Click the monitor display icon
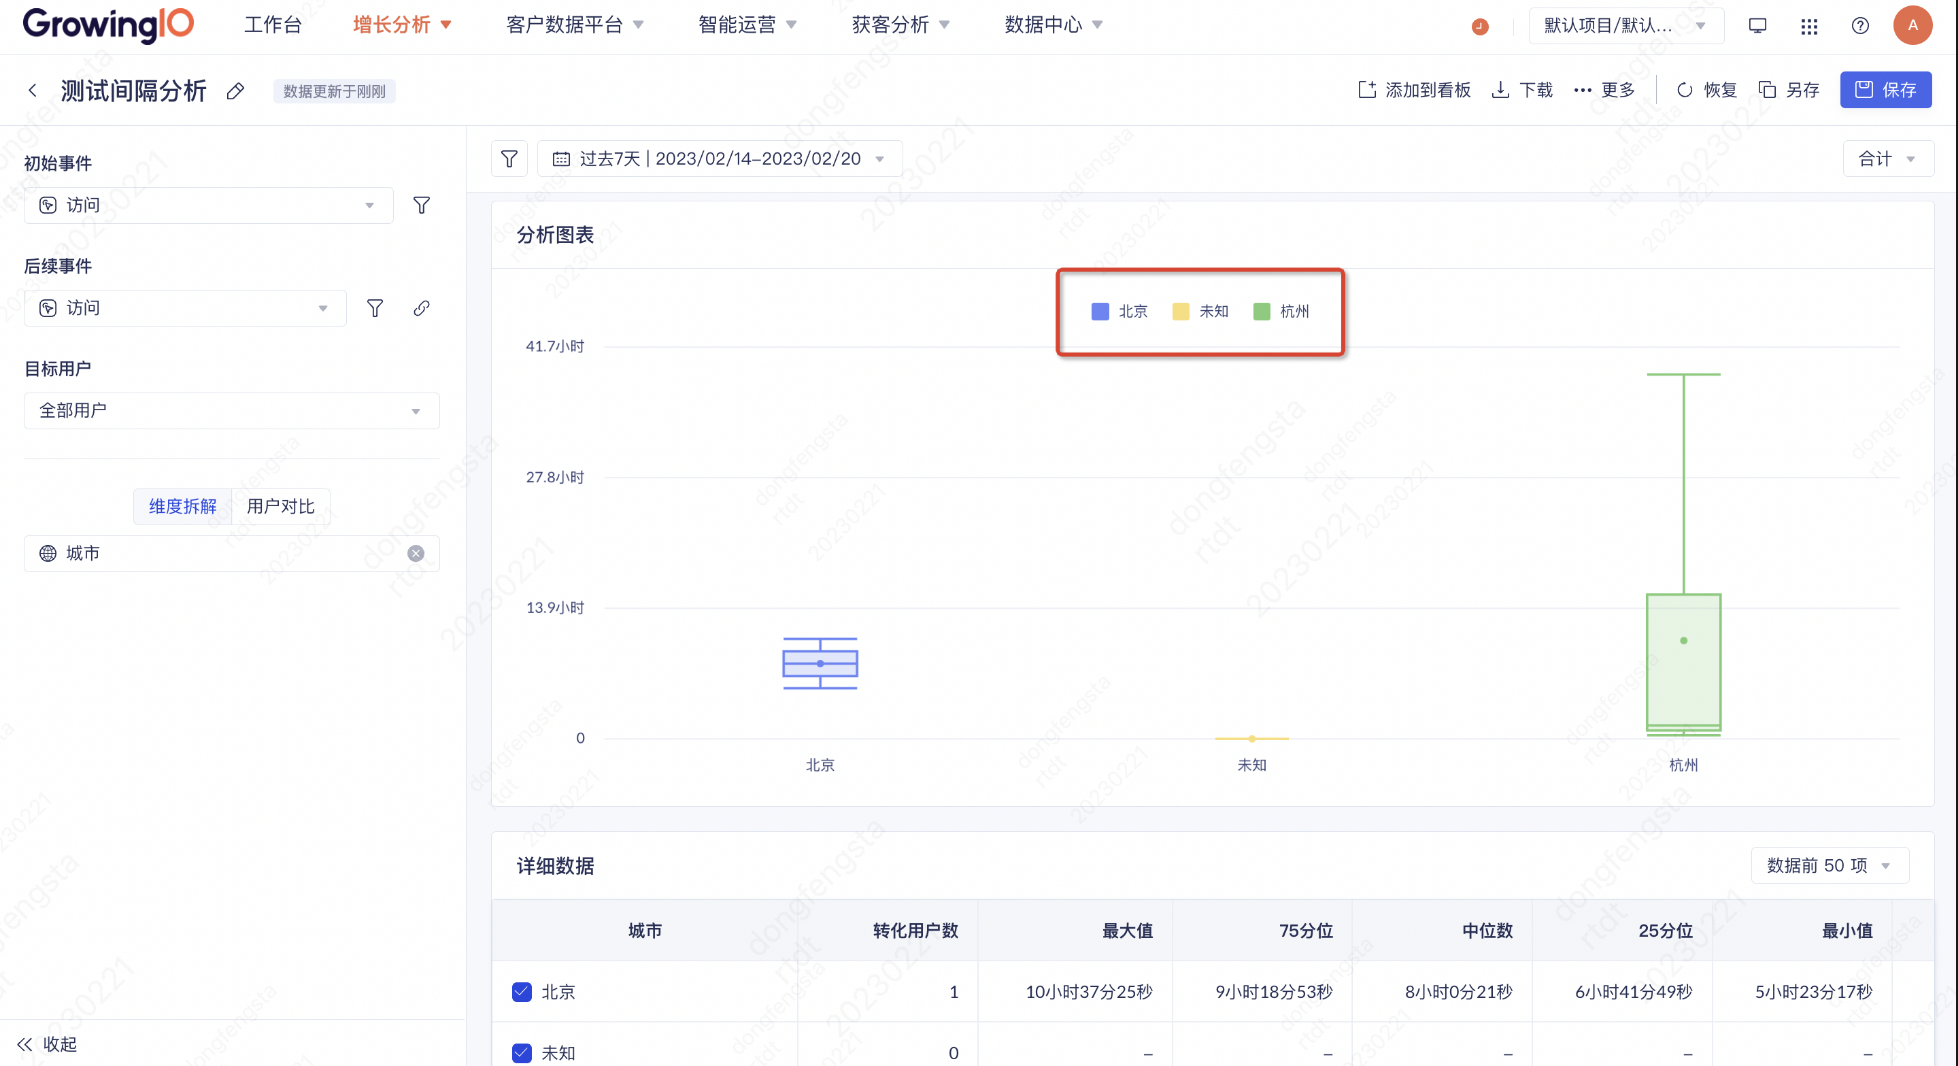1958x1066 pixels. coord(1757,26)
